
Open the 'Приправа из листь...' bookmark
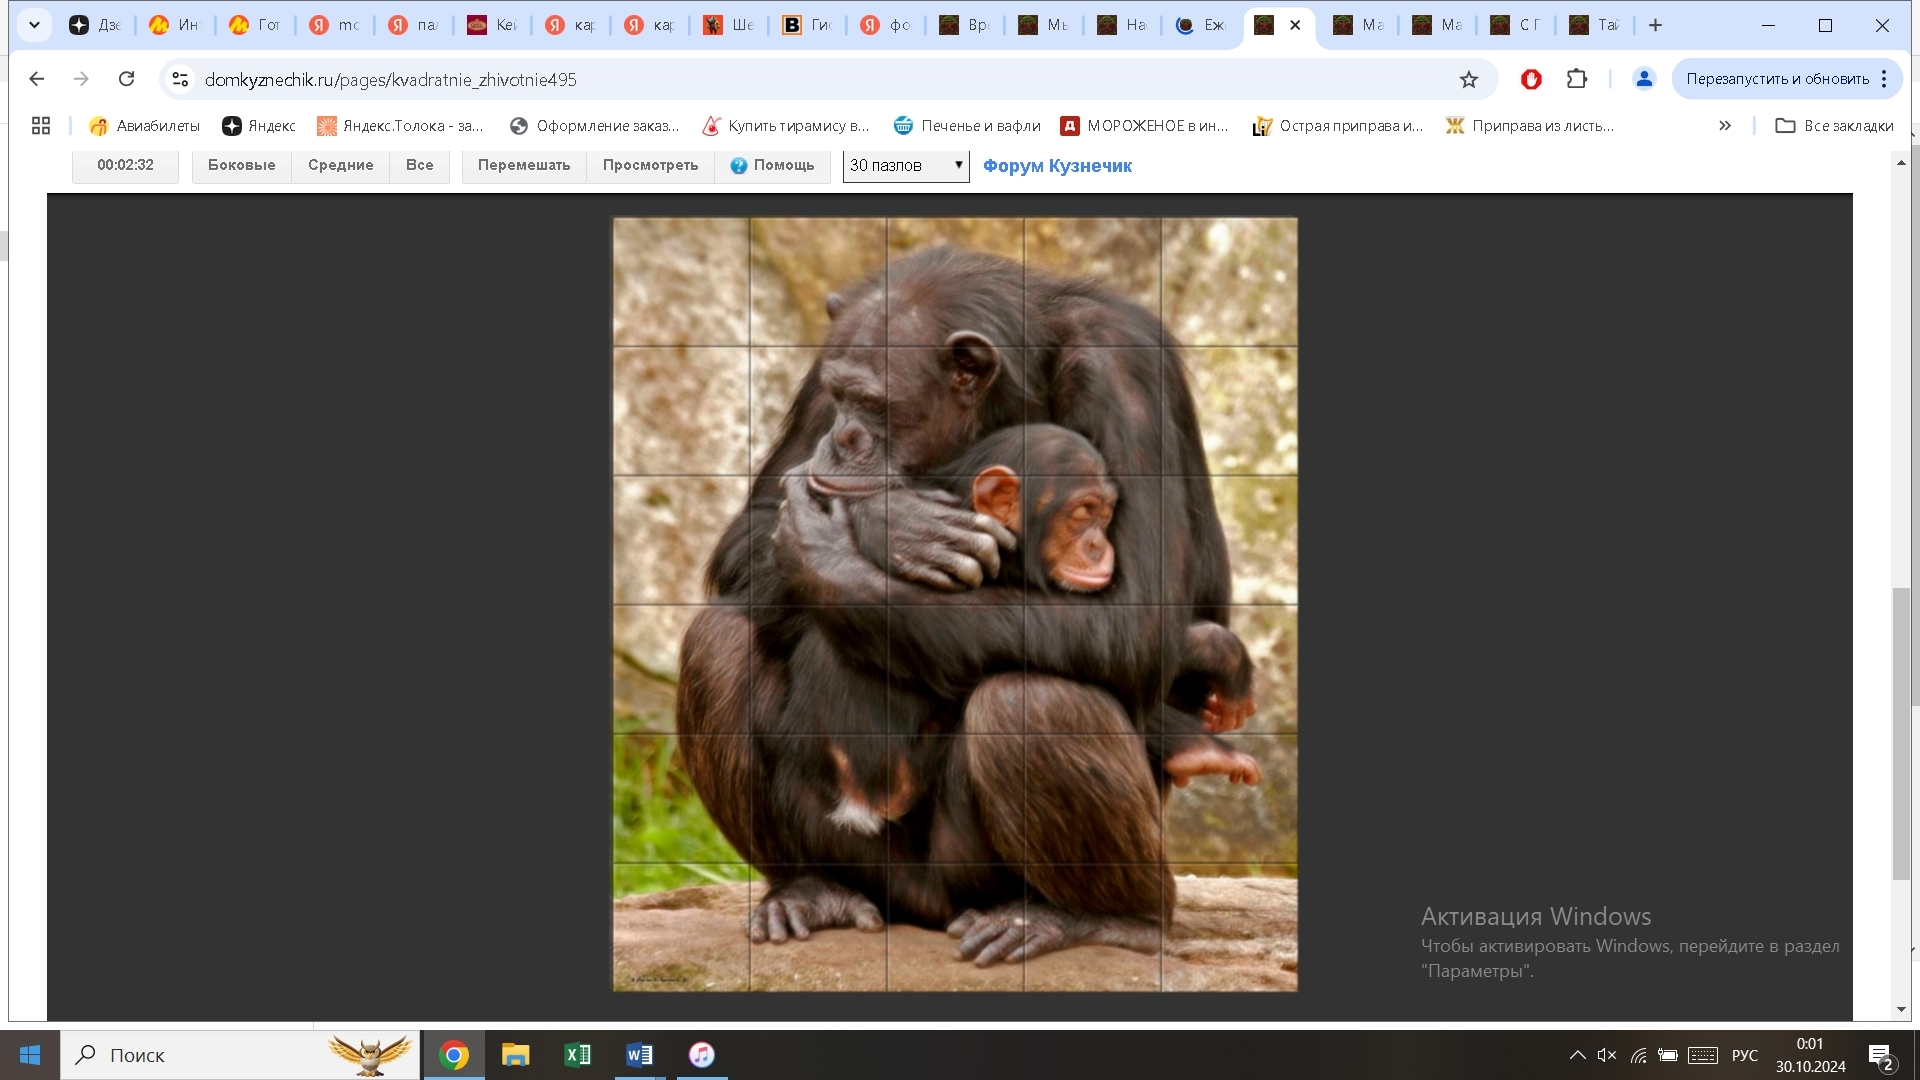[x=1530, y=125]
